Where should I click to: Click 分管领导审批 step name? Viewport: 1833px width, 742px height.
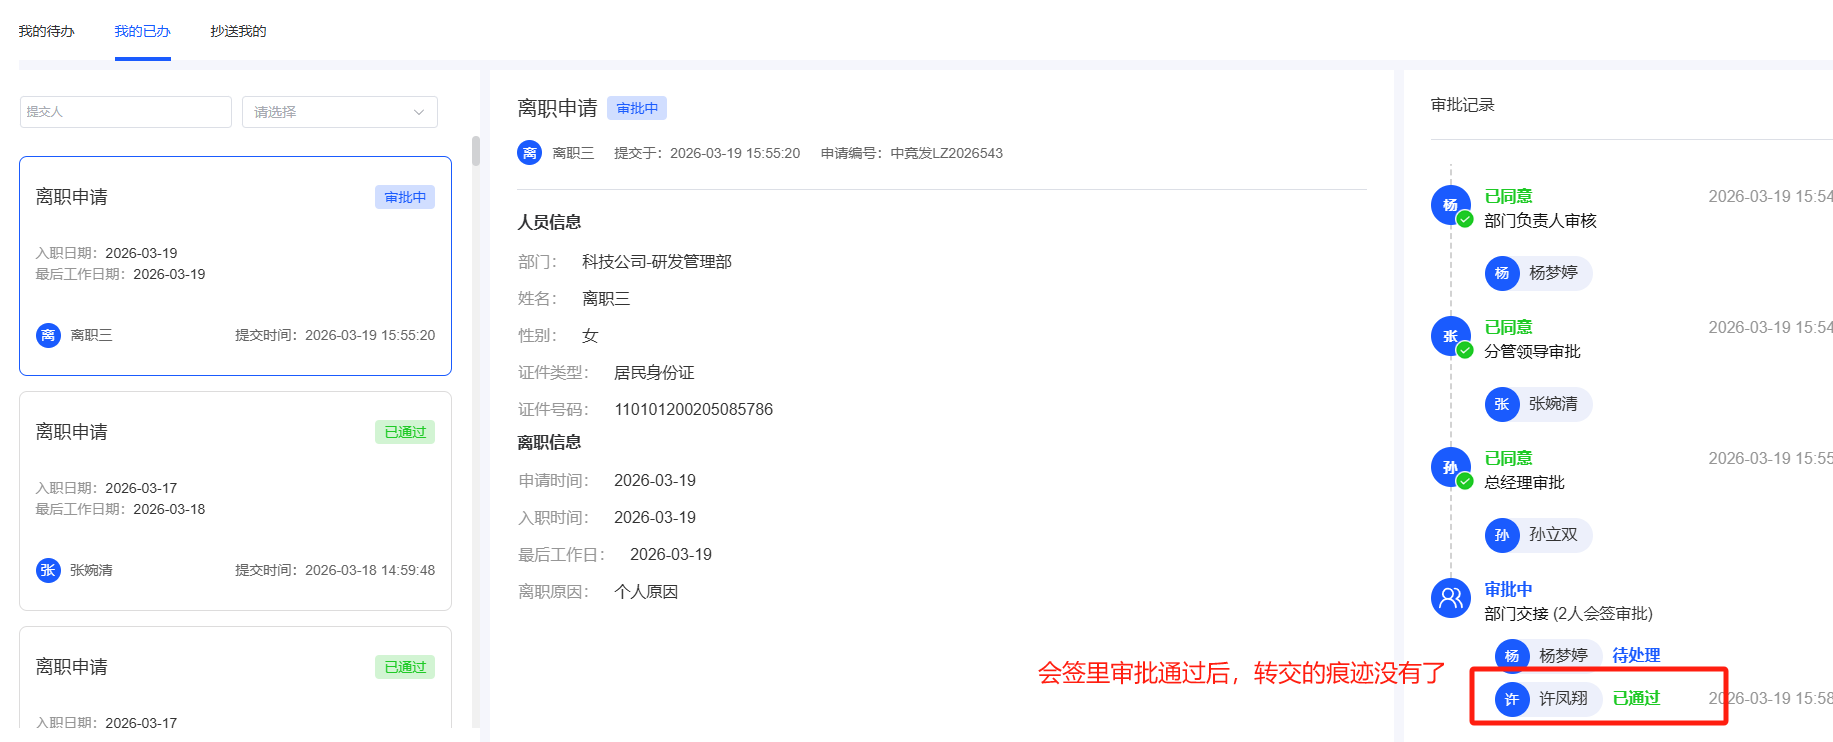[x=1532, y=351]
